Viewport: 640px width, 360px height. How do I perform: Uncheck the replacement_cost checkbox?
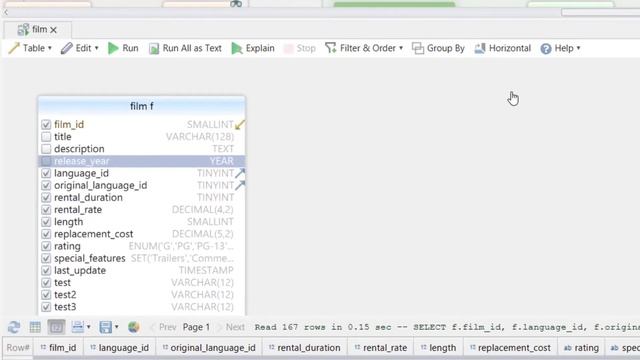46,234
